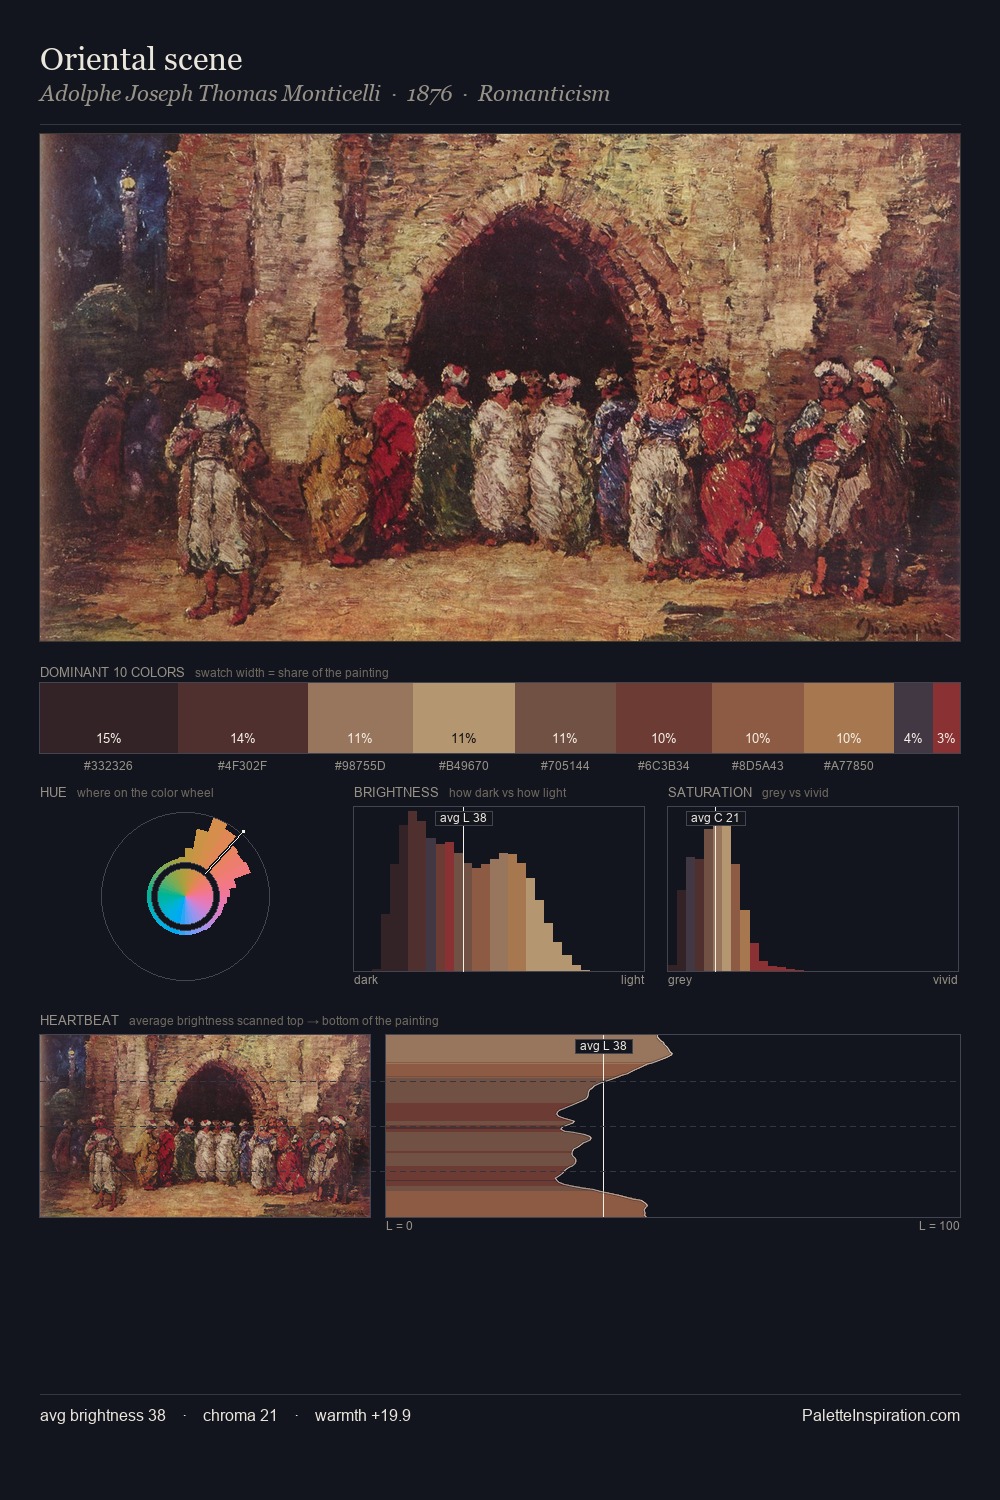Click the hex code #A77850 text

(849, 766)
